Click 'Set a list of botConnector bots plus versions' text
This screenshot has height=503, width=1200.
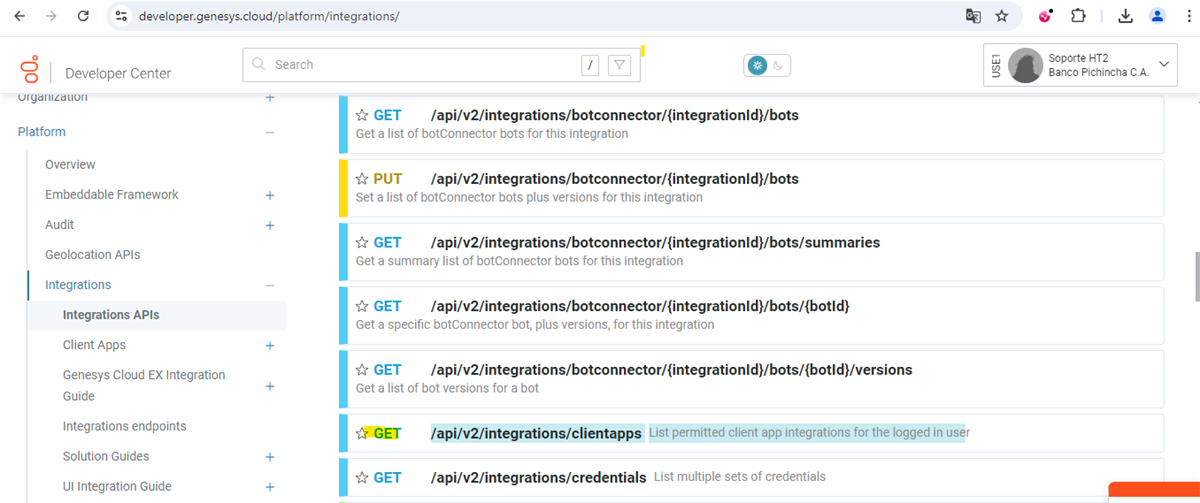(x=529, y=197)
